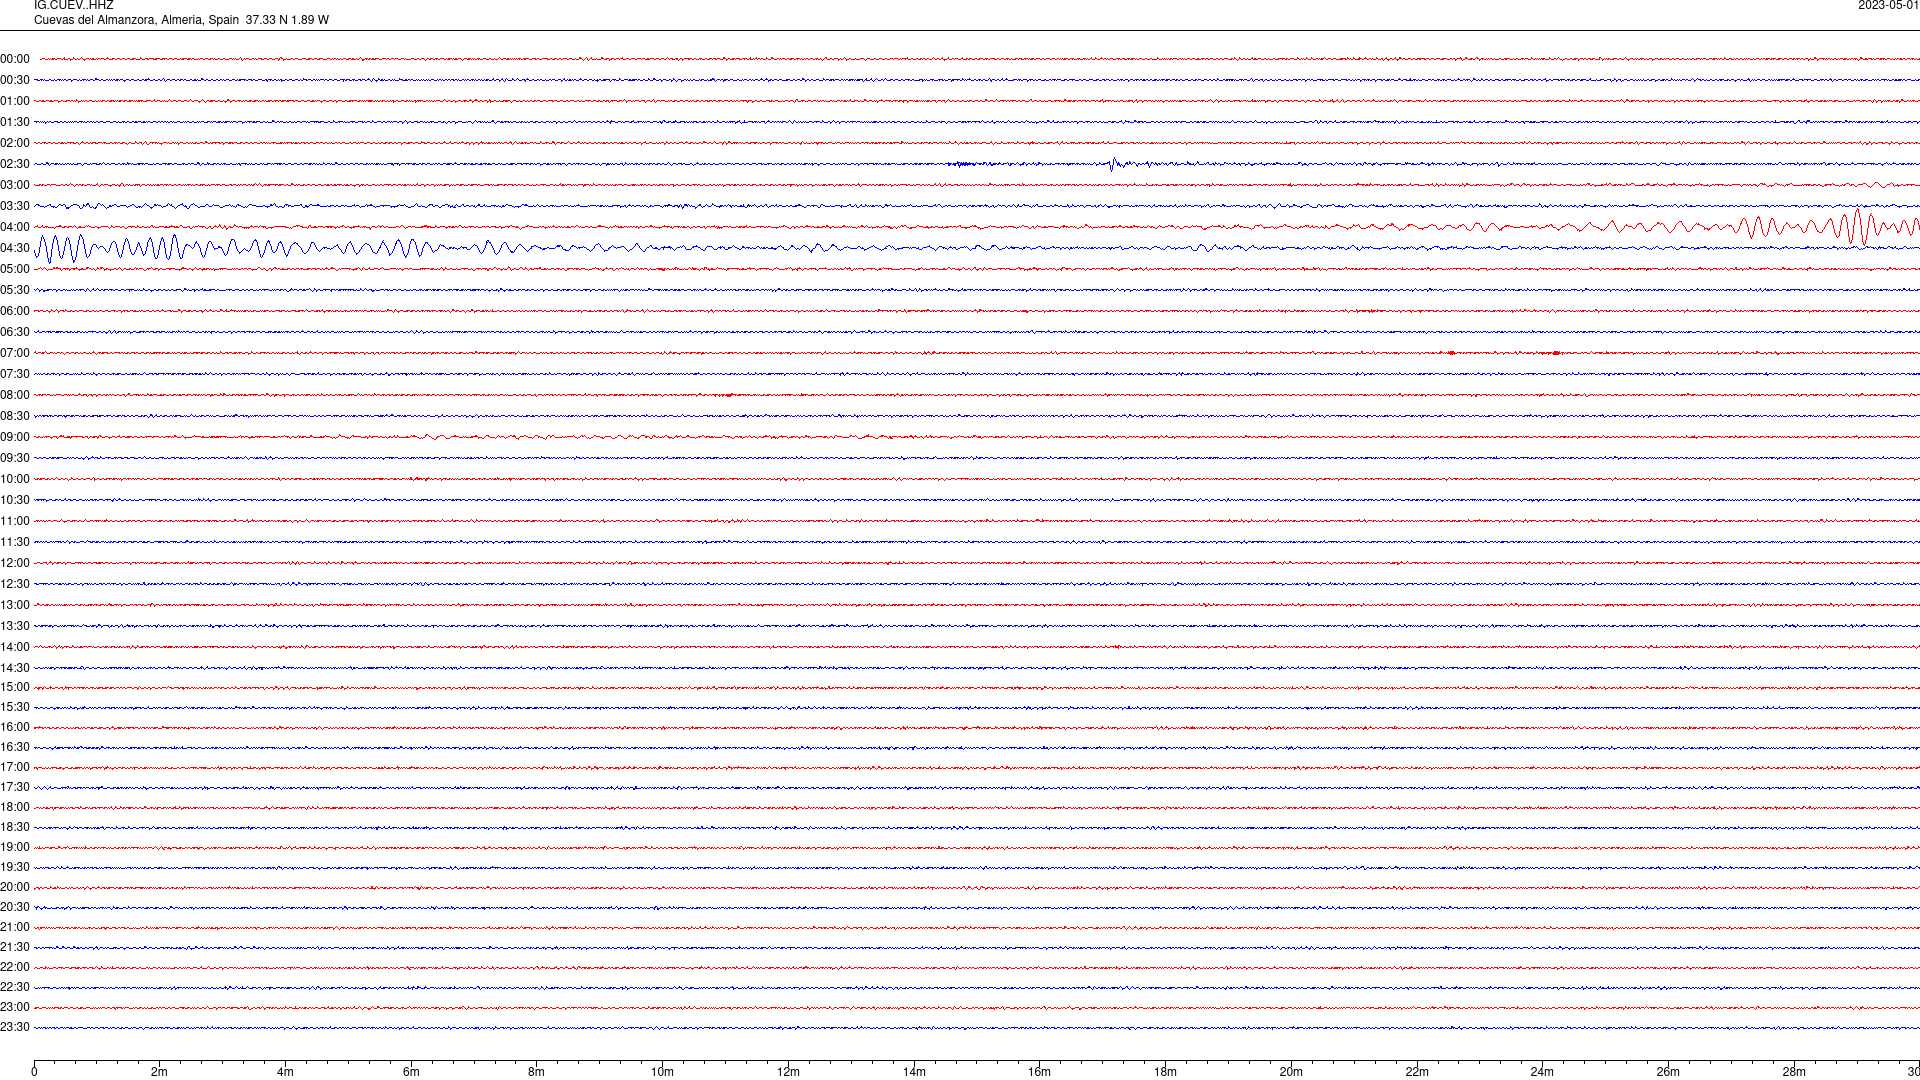
Task: Click the 19:00 time label
Action: click(15, 847)
